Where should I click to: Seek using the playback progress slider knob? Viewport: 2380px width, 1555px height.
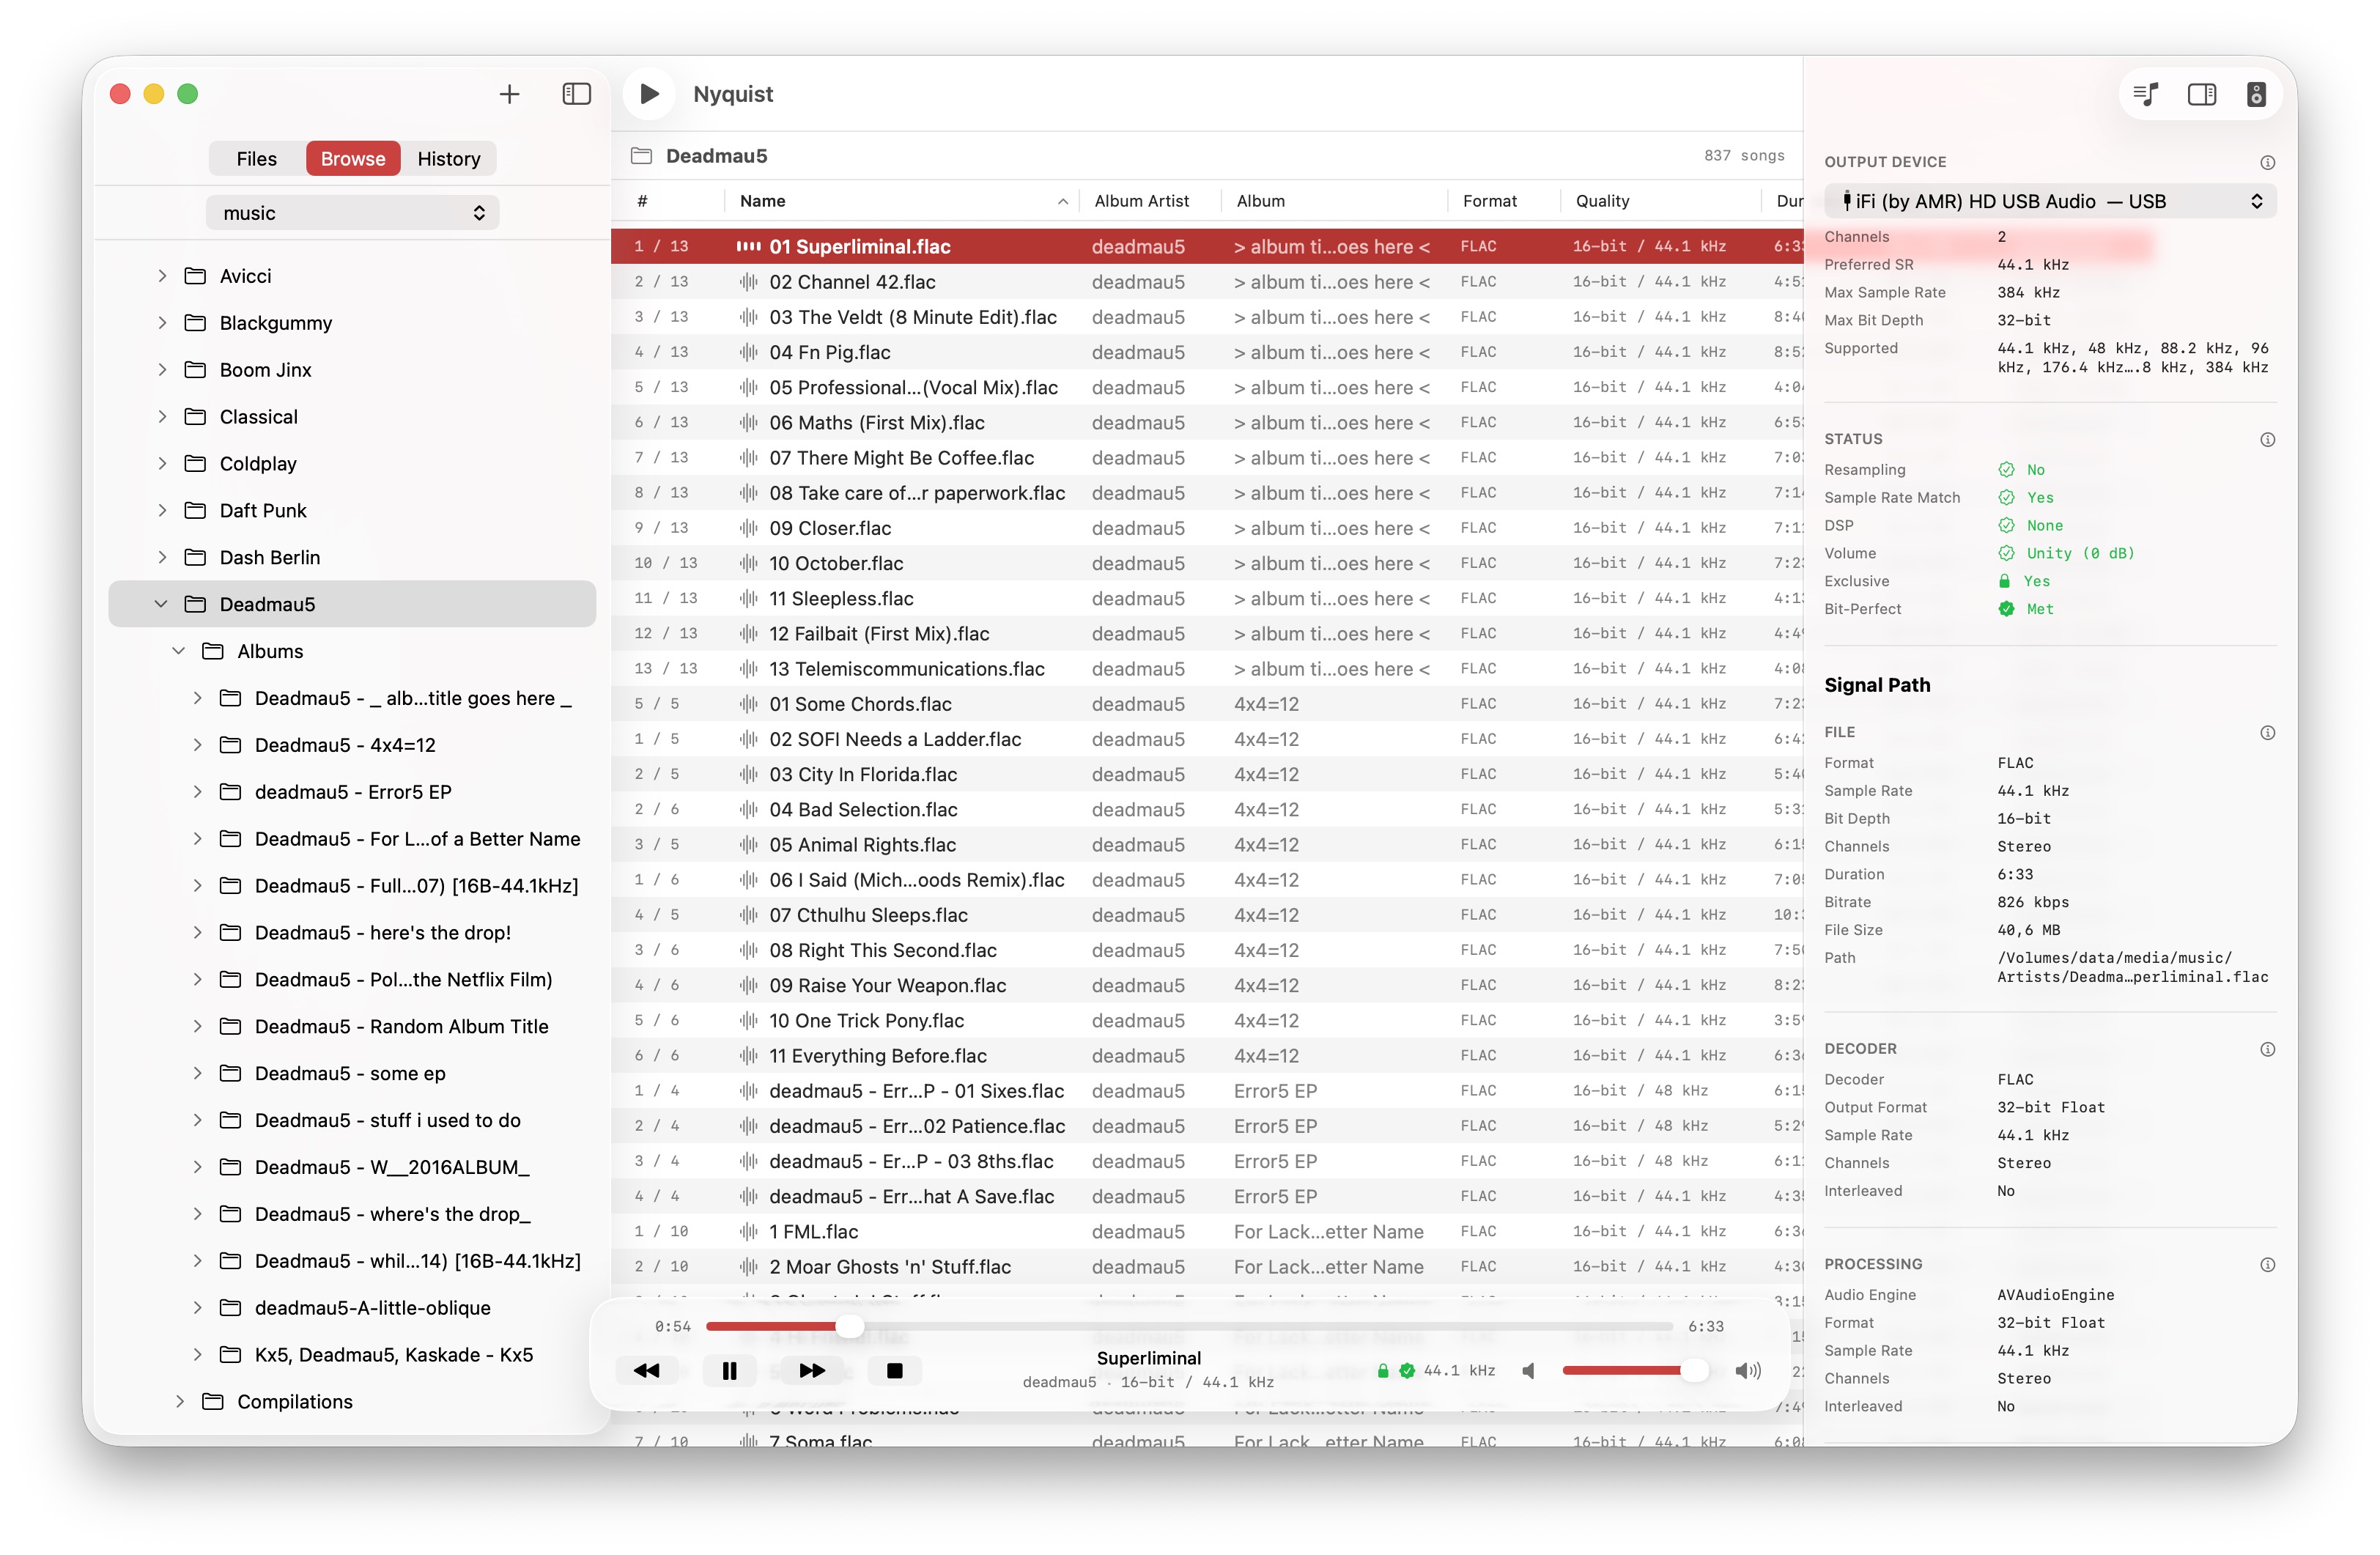(x=849, y=1326)
